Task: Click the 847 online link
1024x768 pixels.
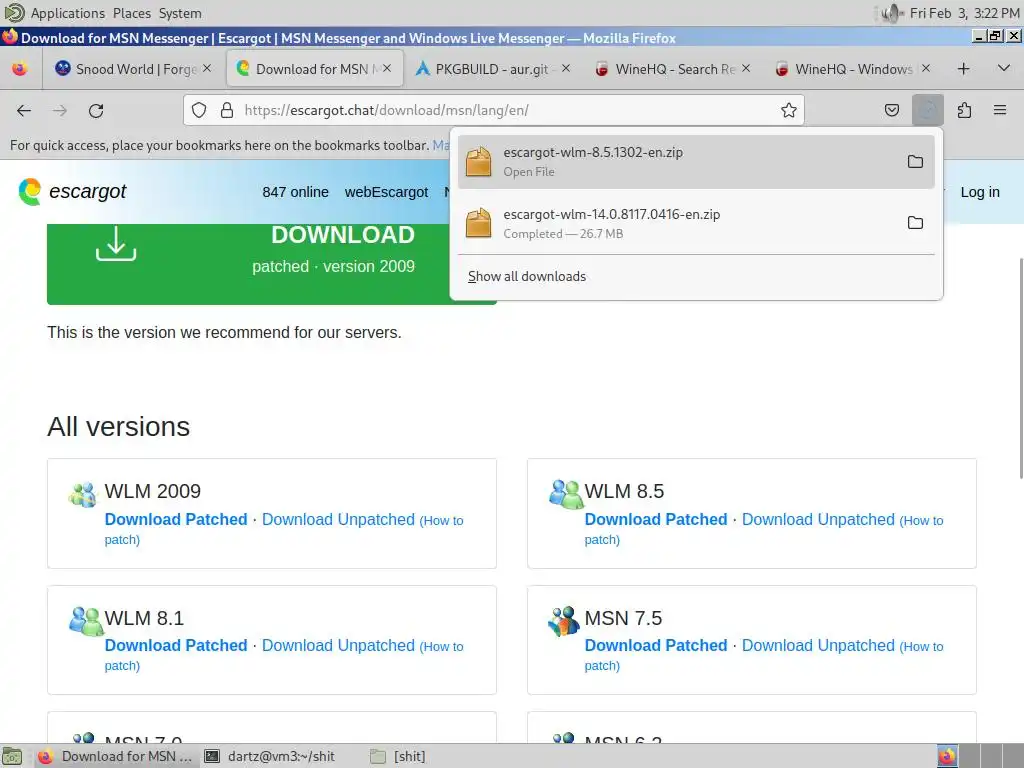Action: [295, 192]
